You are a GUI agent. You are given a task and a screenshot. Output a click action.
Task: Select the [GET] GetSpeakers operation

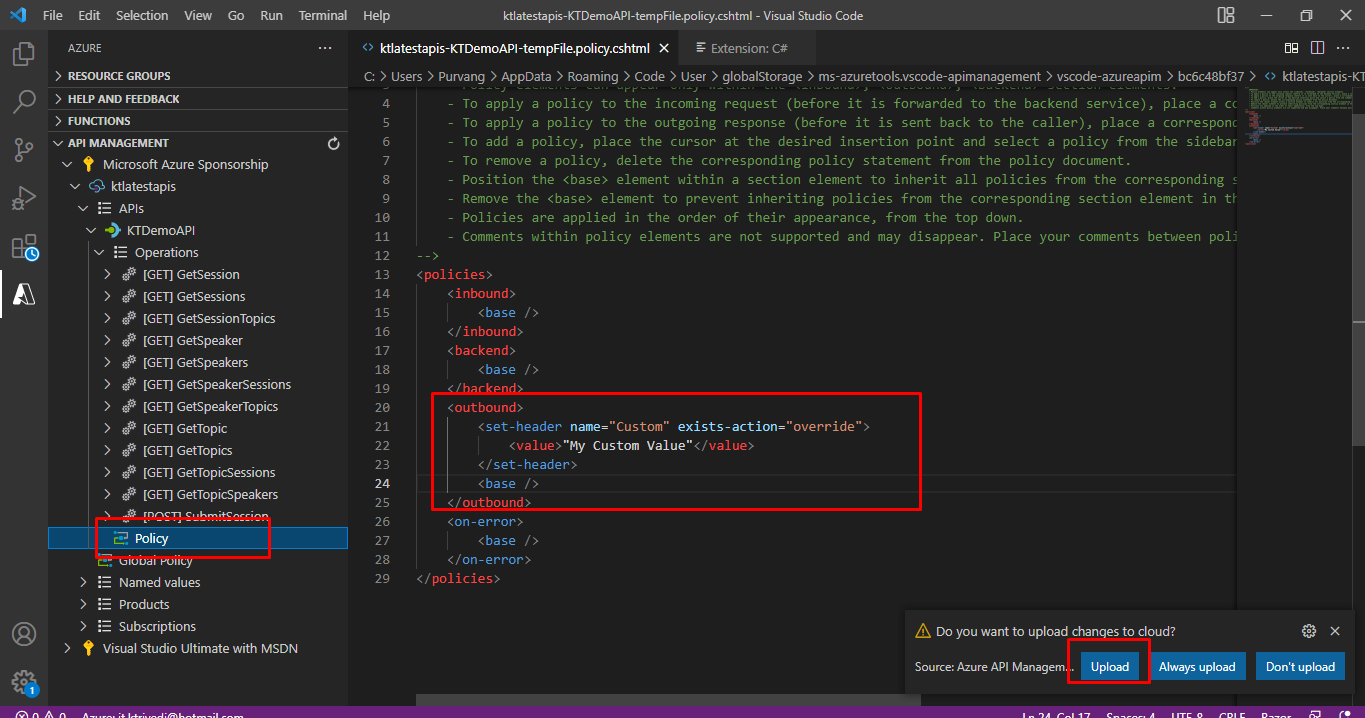click(x=195, y=363)
